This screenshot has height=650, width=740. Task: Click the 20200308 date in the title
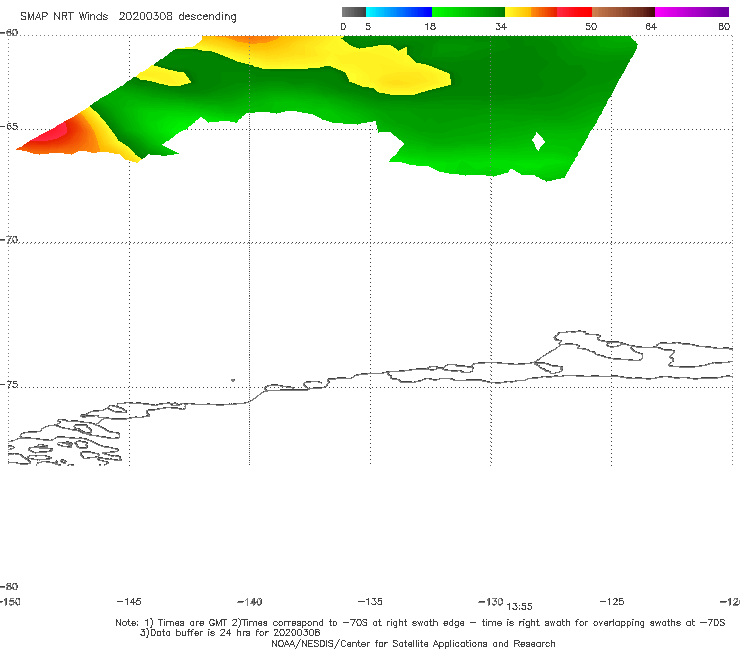(x=145, y=16)
